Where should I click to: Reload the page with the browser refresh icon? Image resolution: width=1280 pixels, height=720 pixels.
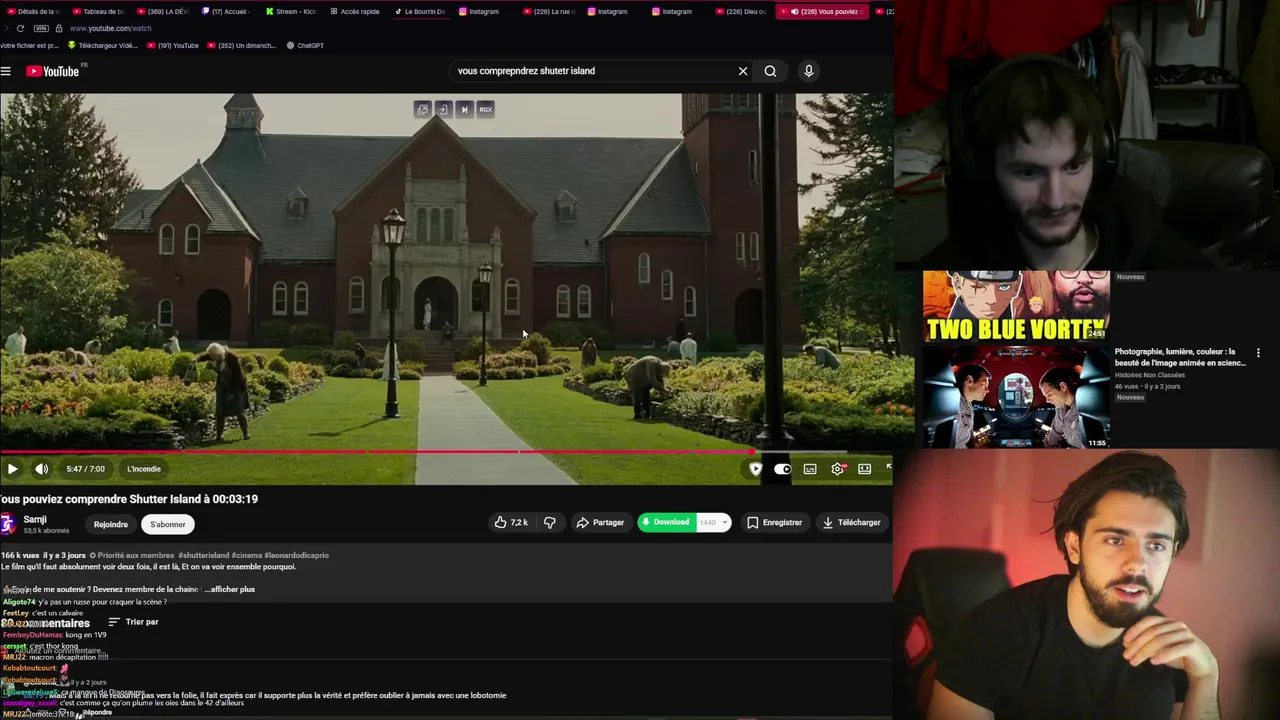pos(19,28)
